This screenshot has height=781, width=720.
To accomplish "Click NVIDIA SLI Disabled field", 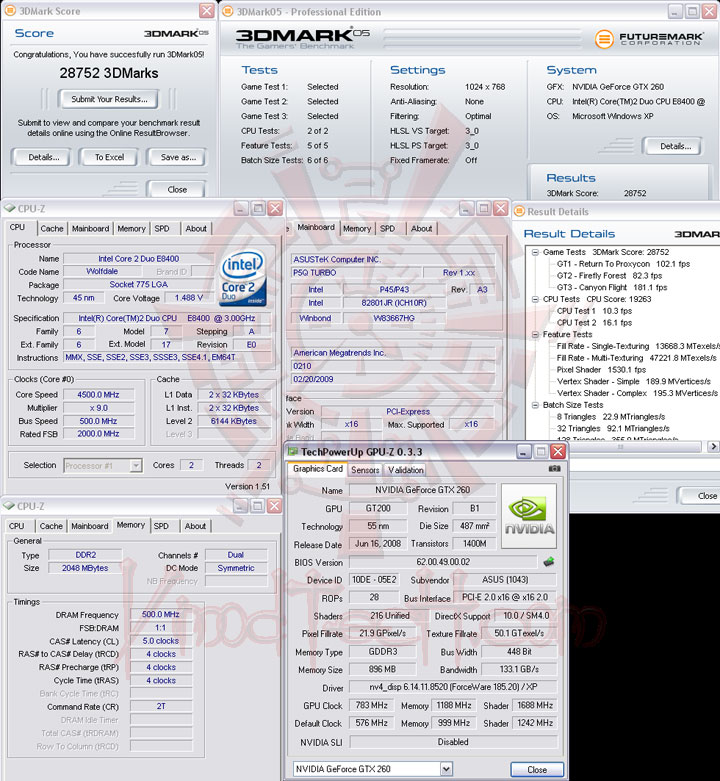I will tap(453, 742).
